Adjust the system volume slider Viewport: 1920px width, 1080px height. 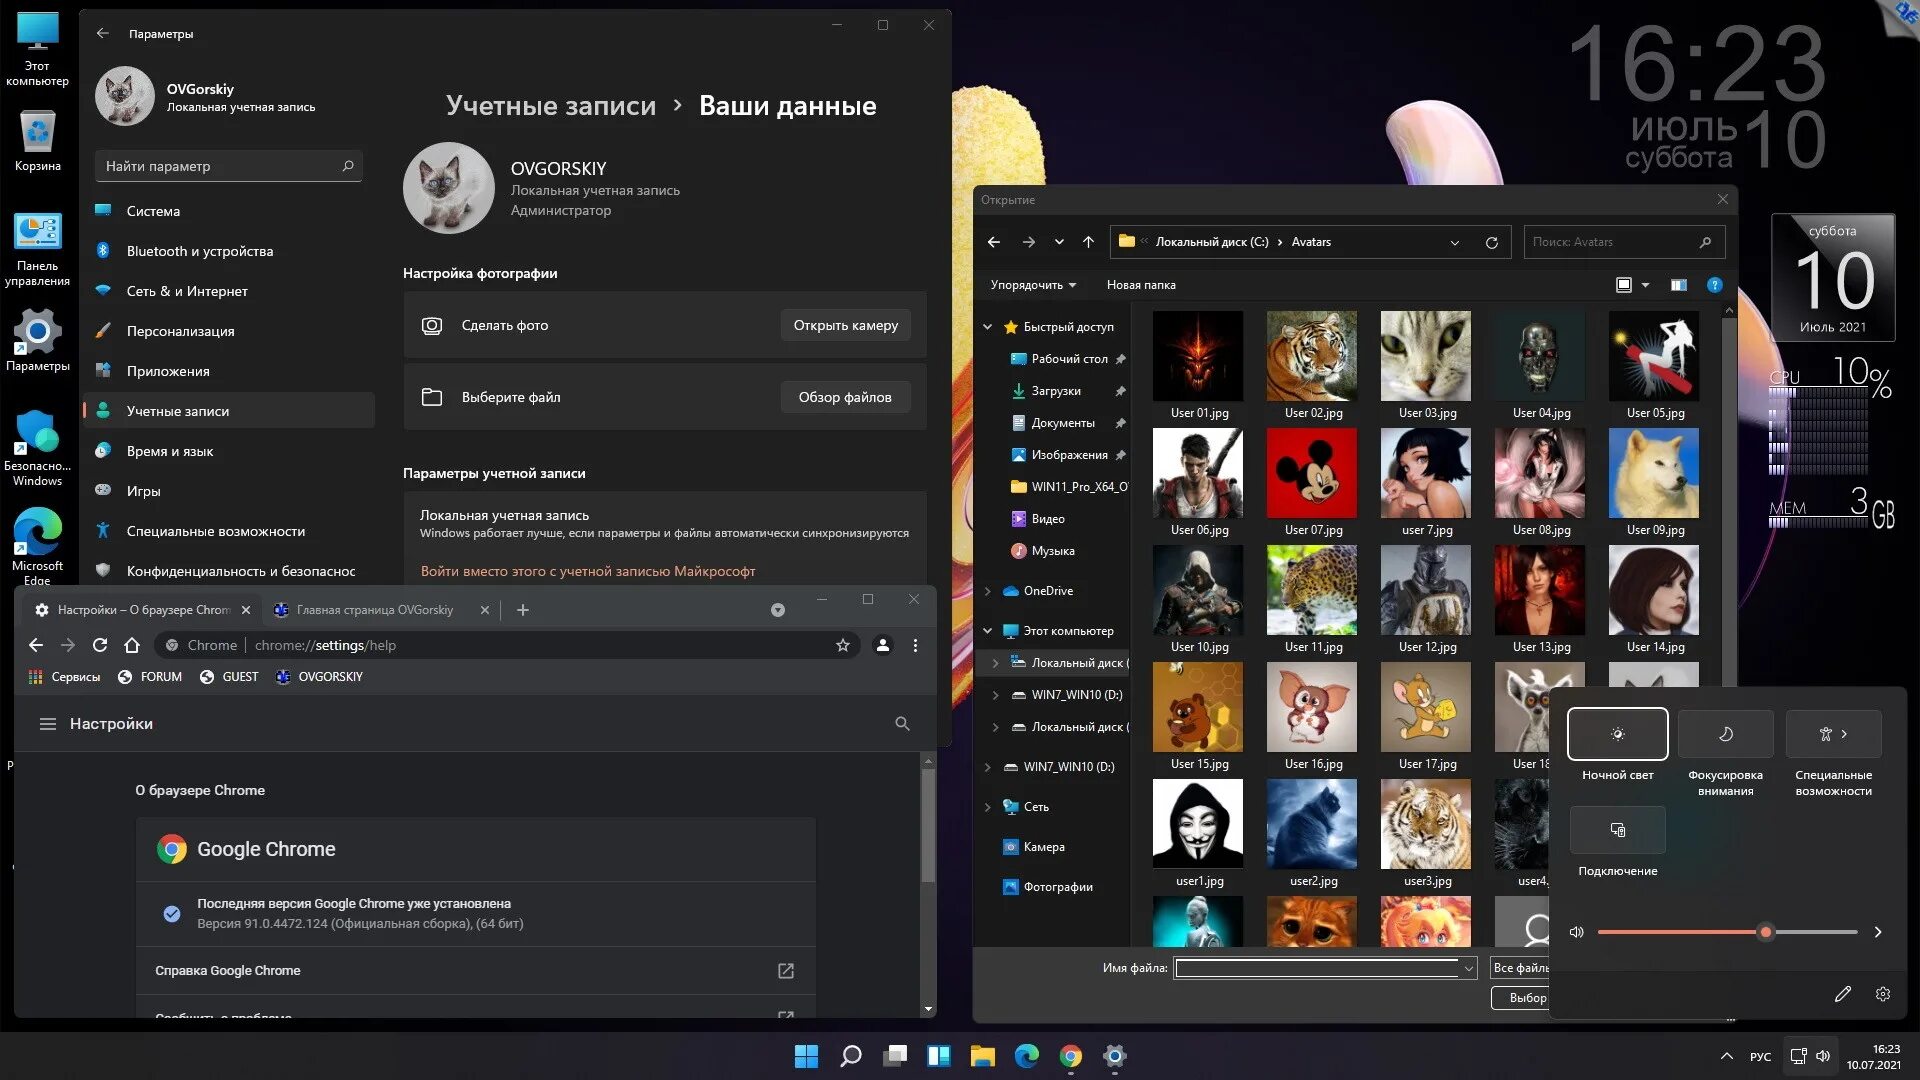point(1766,932)
